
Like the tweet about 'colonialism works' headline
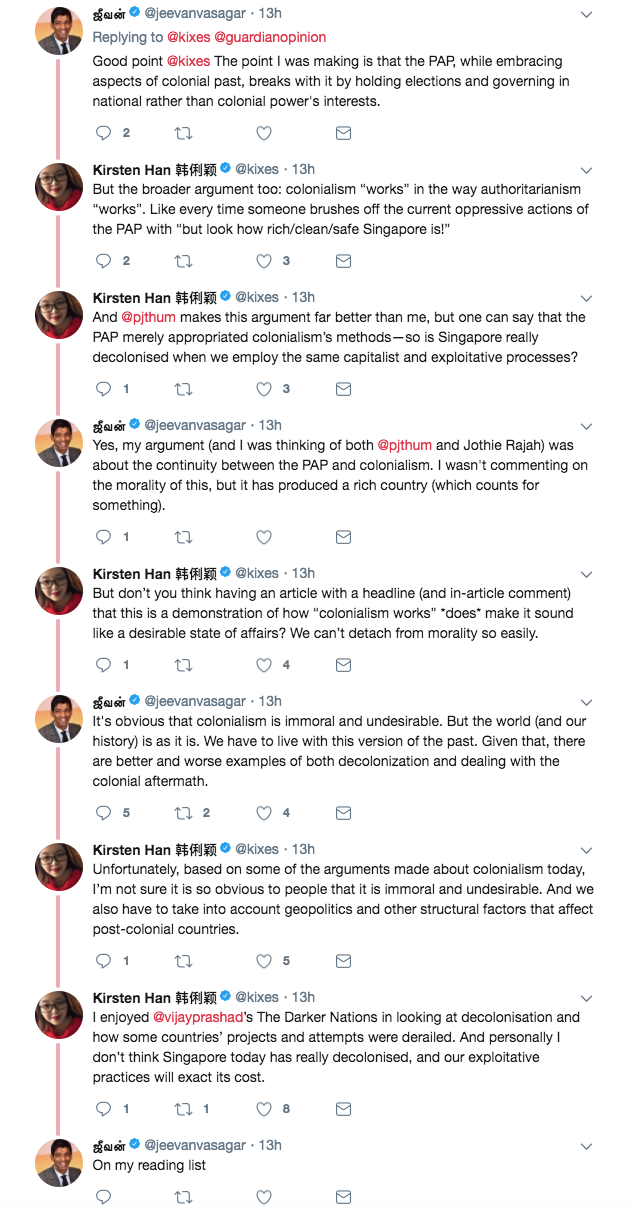coord(264,665)
